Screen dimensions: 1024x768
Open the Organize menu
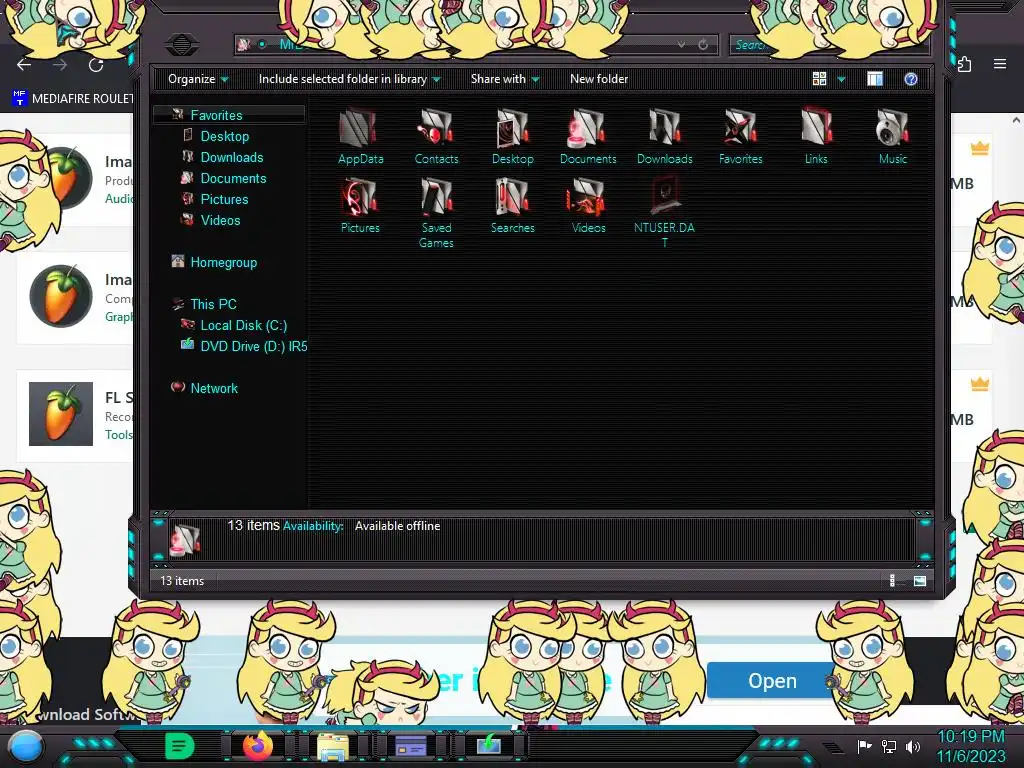tap(198, 79)
